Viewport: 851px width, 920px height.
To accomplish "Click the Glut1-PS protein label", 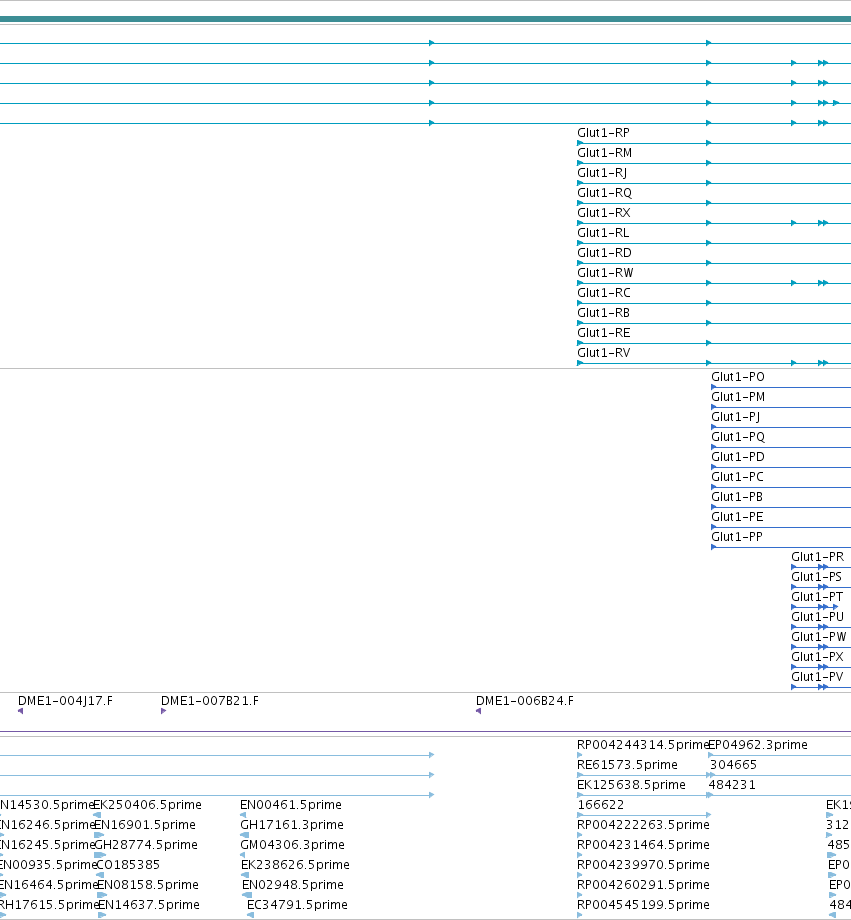I will pos(816,577).
